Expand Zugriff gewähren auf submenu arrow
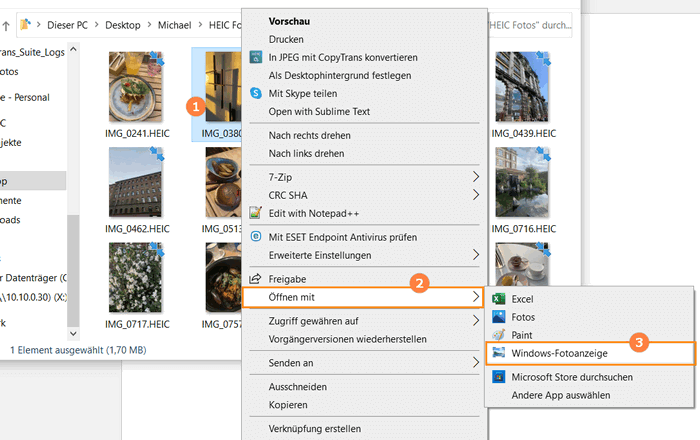700x440 pixels. pos(476,320)
